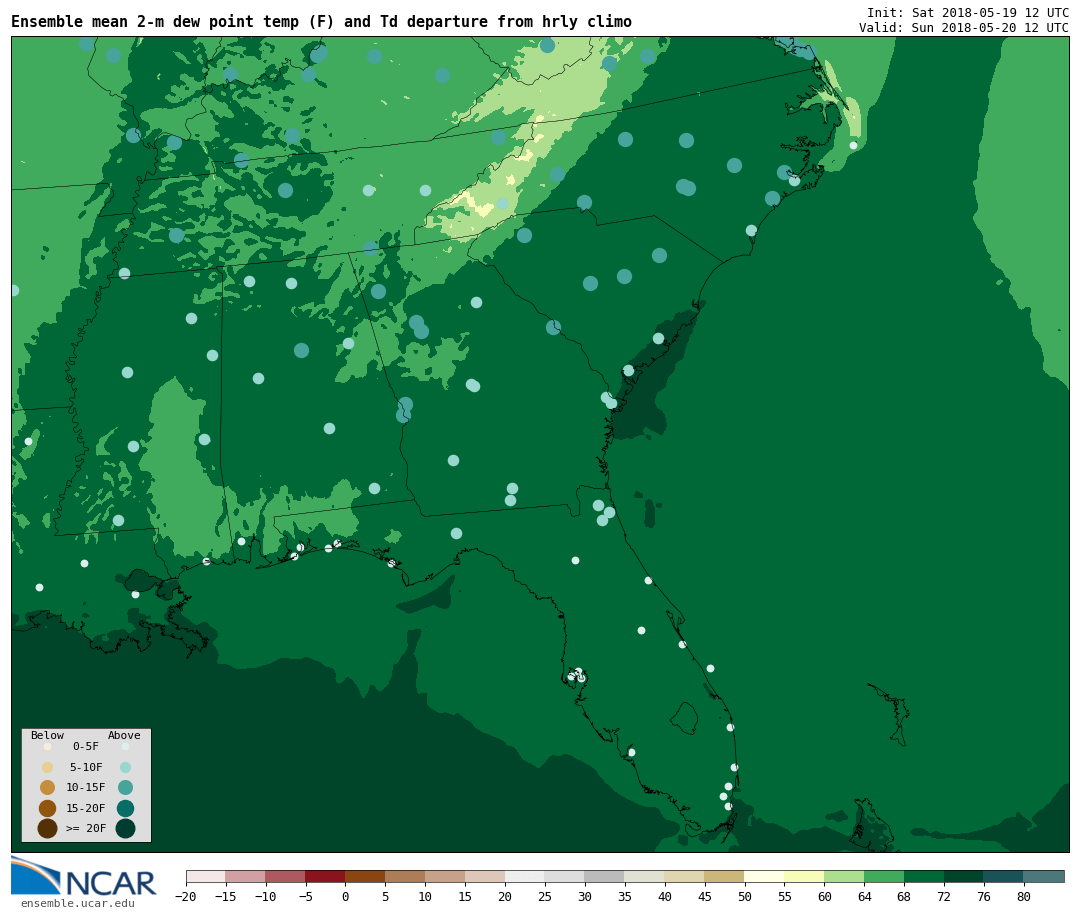The width and height of the screenshot is (1080, 915).
Task: Click the '-10' tick label on the color bar
Action: click(266, 896)
